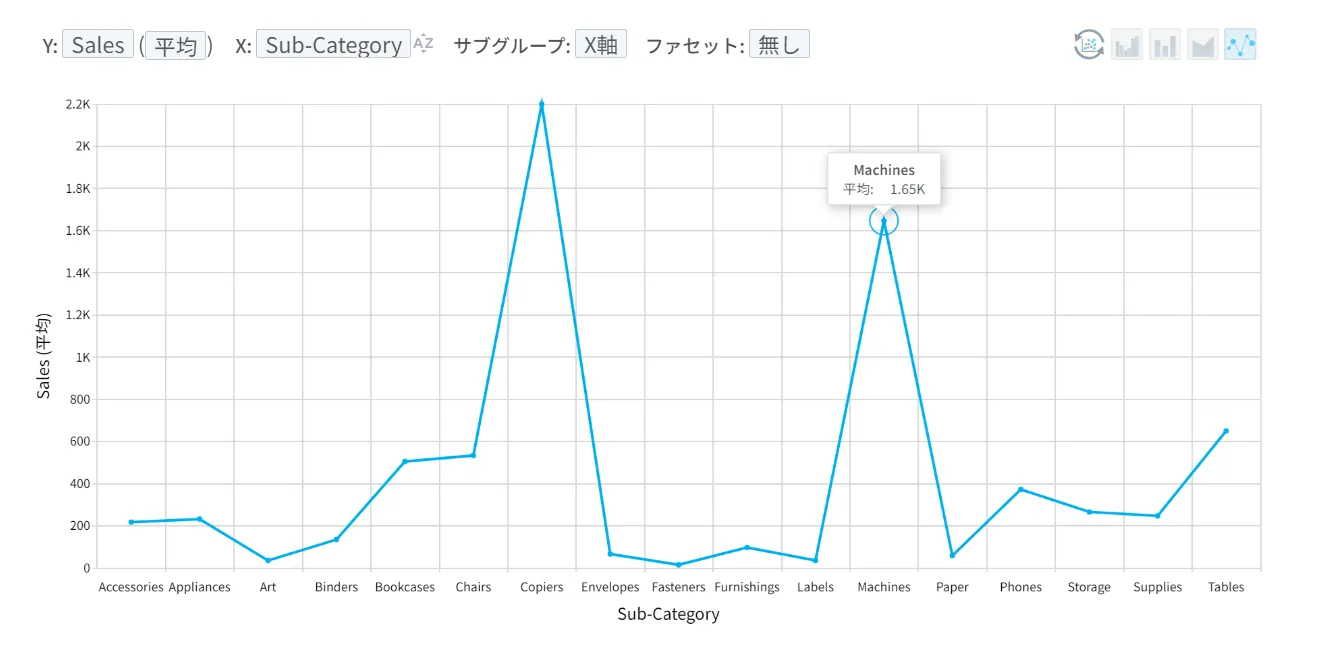The image size is (1319, 655).
Task: Click the Phones data point
Action: (x=1021, y=489)
